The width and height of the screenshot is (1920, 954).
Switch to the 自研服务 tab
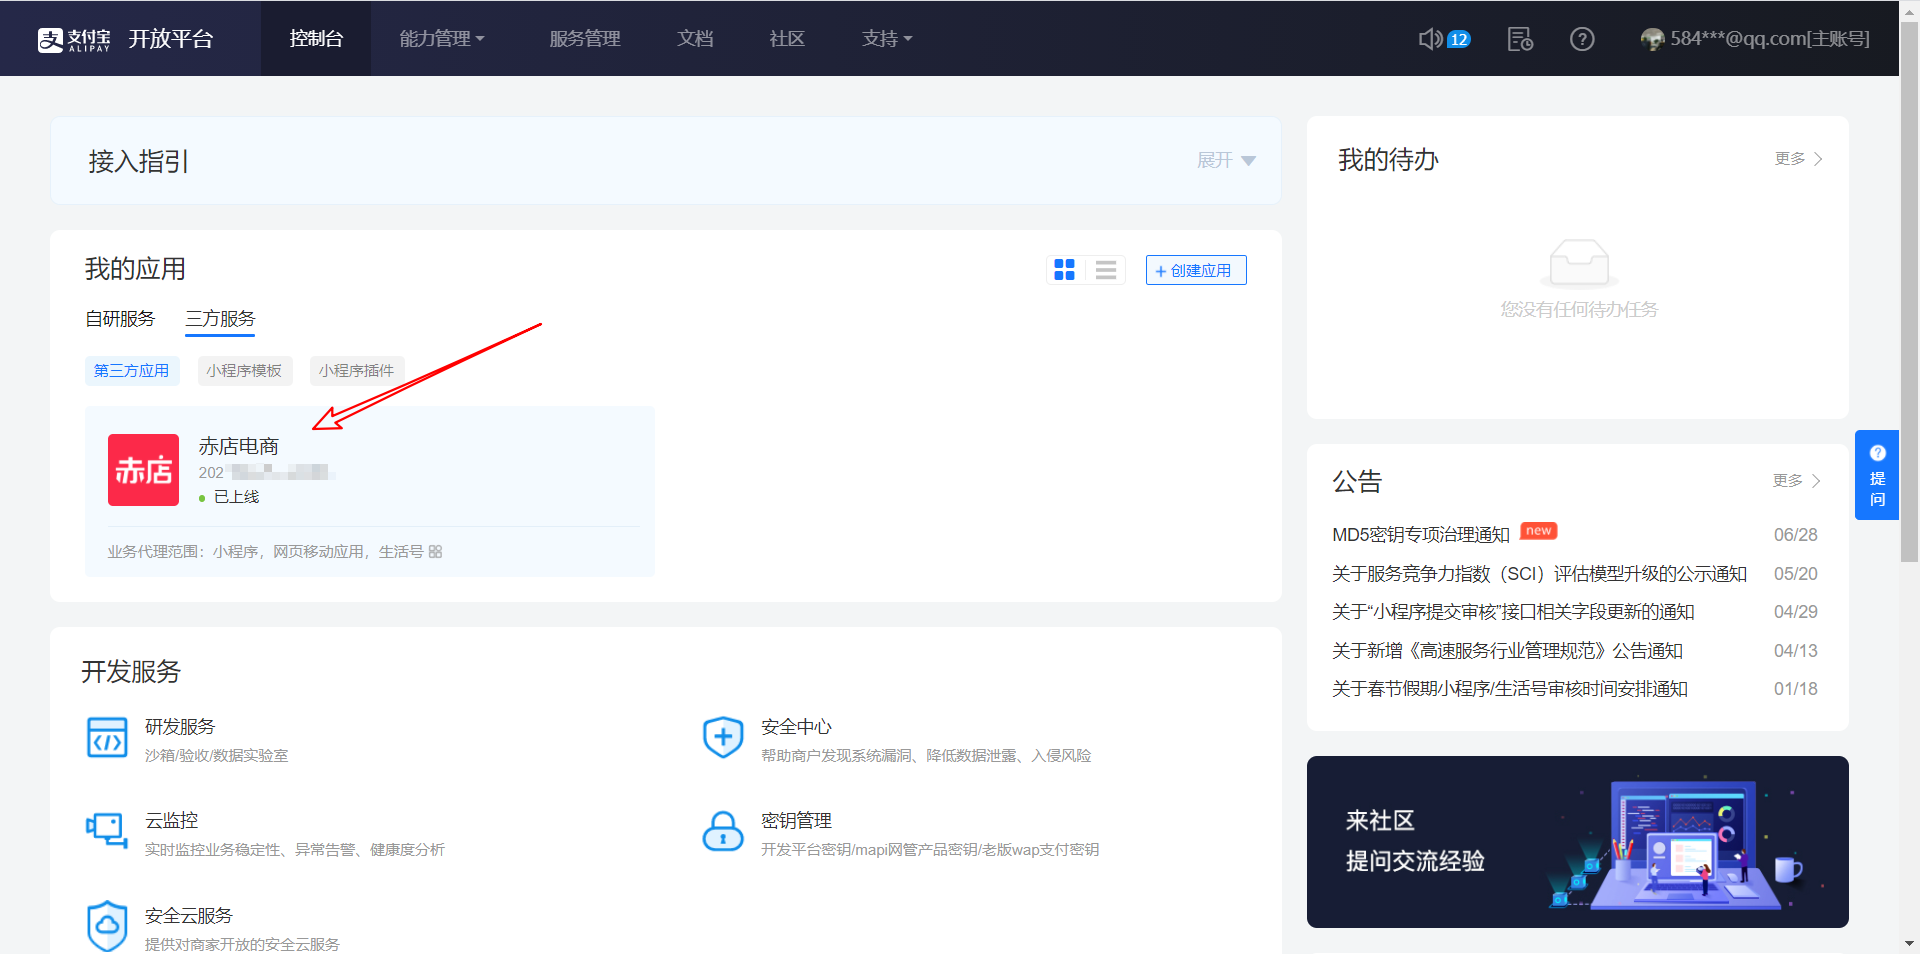[x=120, y=318]
